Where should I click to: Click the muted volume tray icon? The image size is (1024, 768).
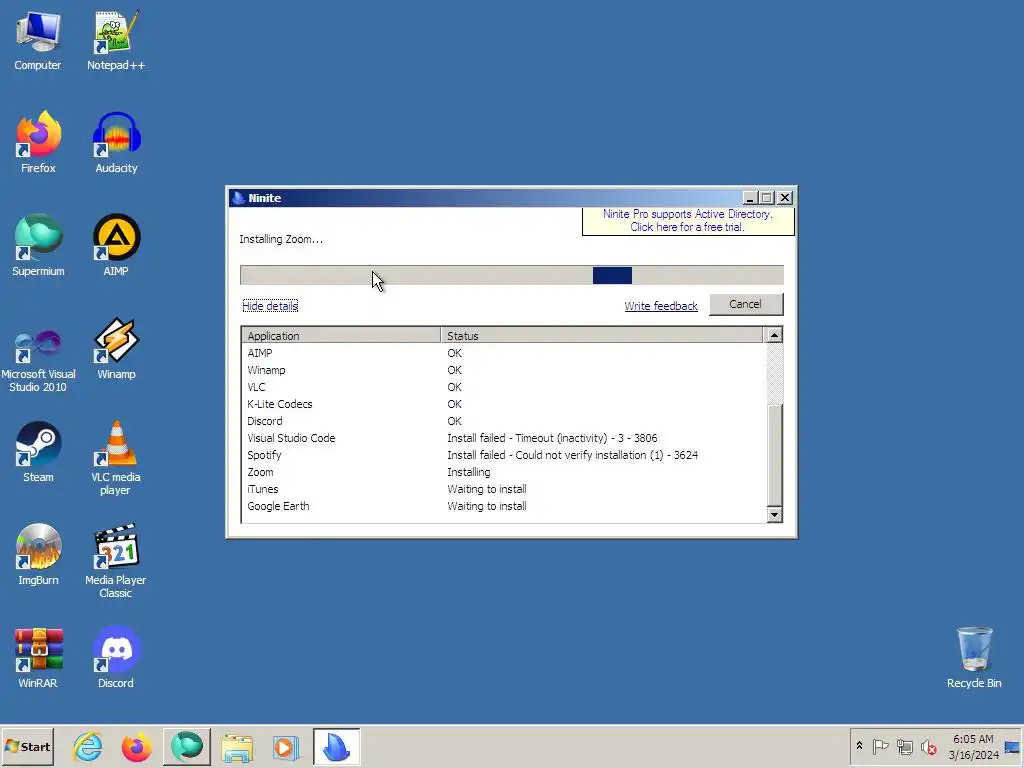click(929, 746)
